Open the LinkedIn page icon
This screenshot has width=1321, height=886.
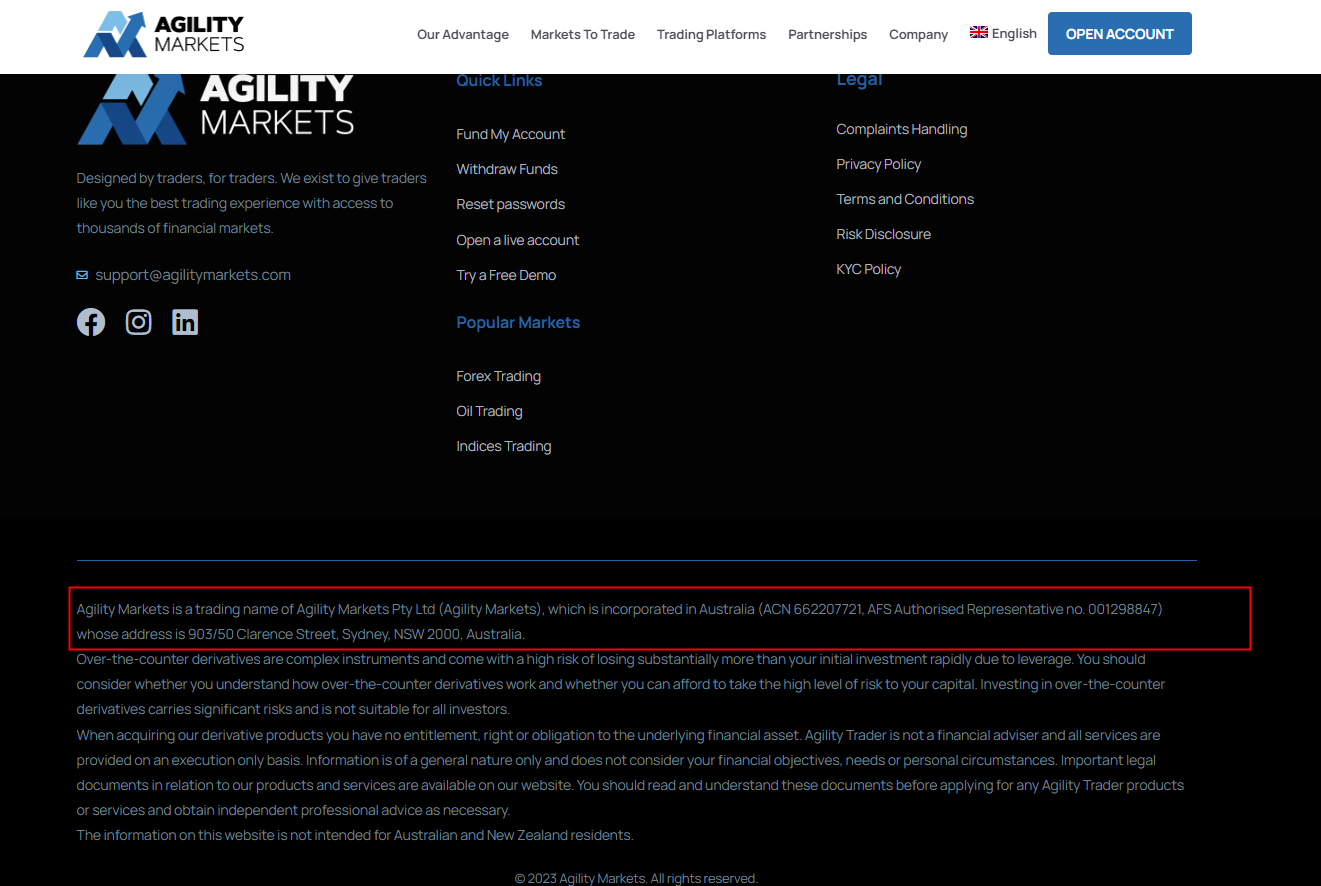[185, 322]
